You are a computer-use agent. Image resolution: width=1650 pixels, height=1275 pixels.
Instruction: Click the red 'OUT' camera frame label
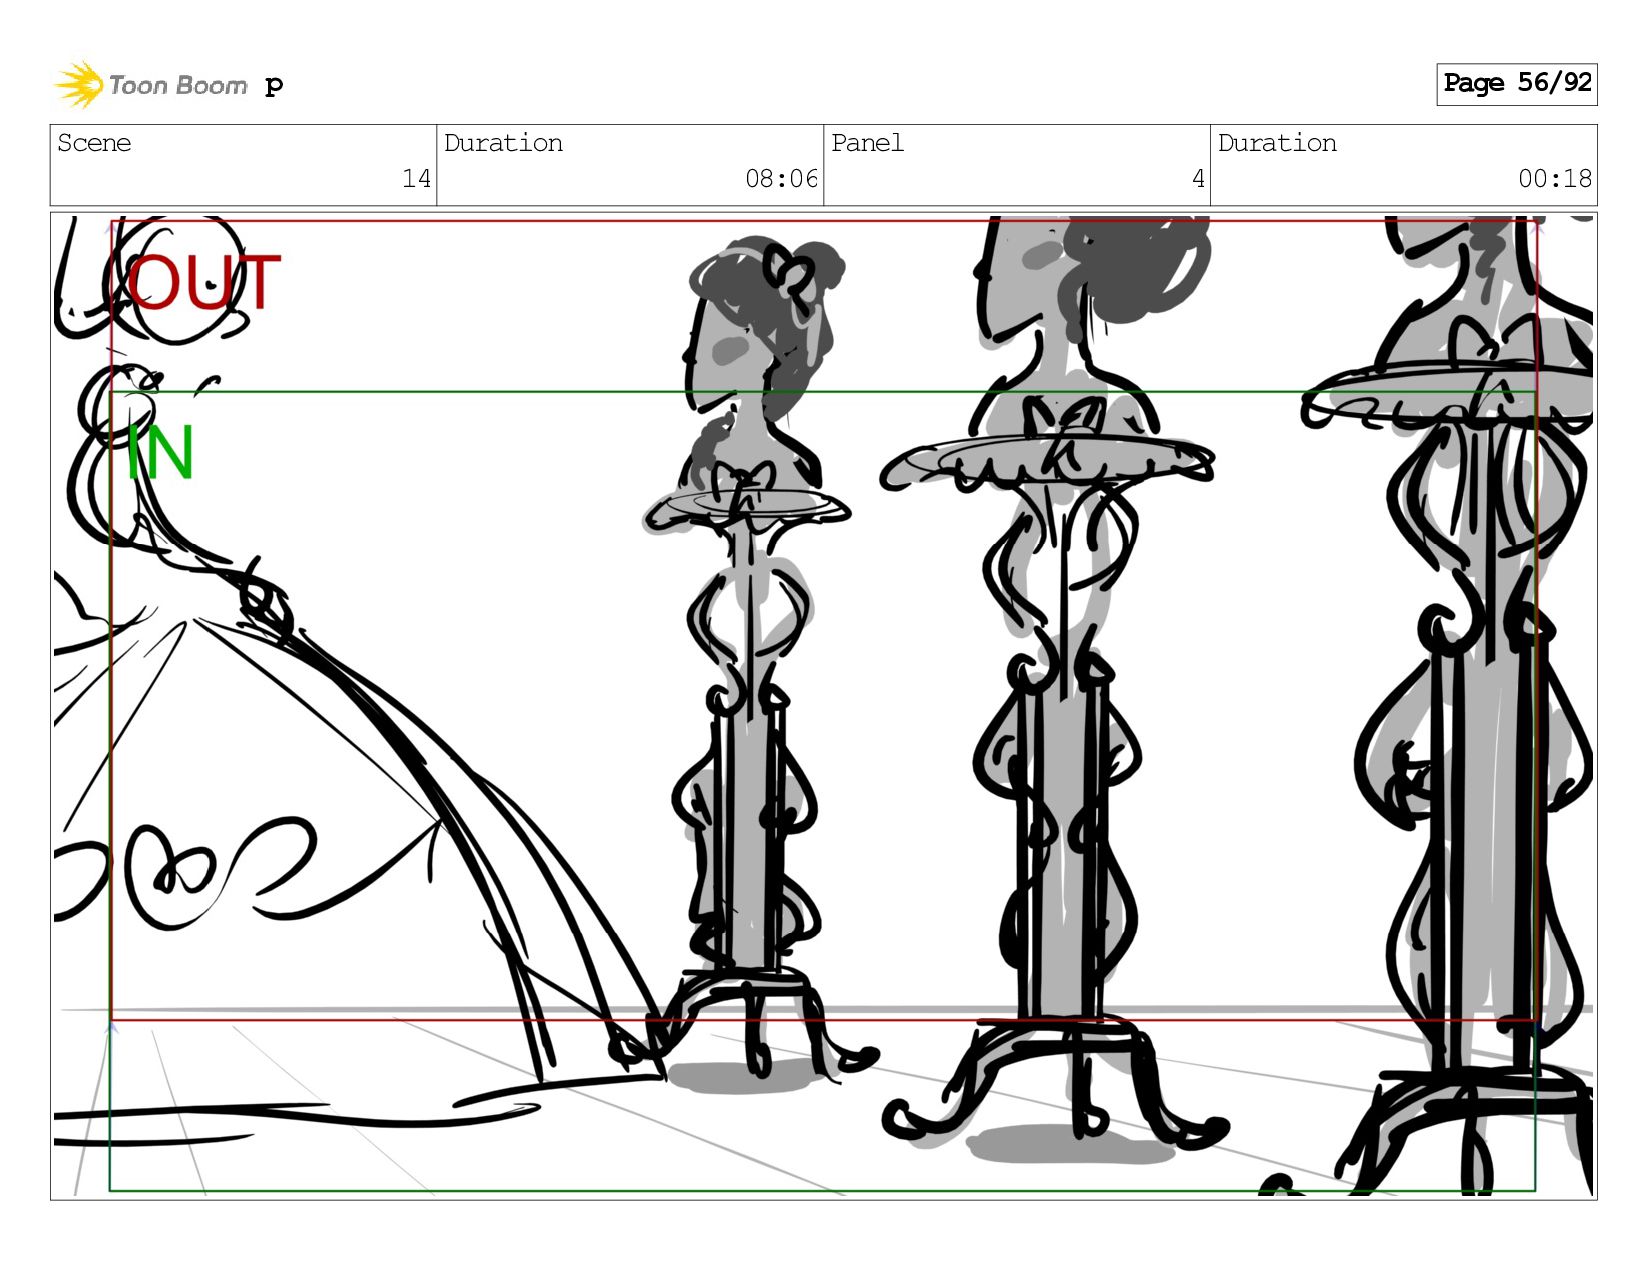(203, 283)
